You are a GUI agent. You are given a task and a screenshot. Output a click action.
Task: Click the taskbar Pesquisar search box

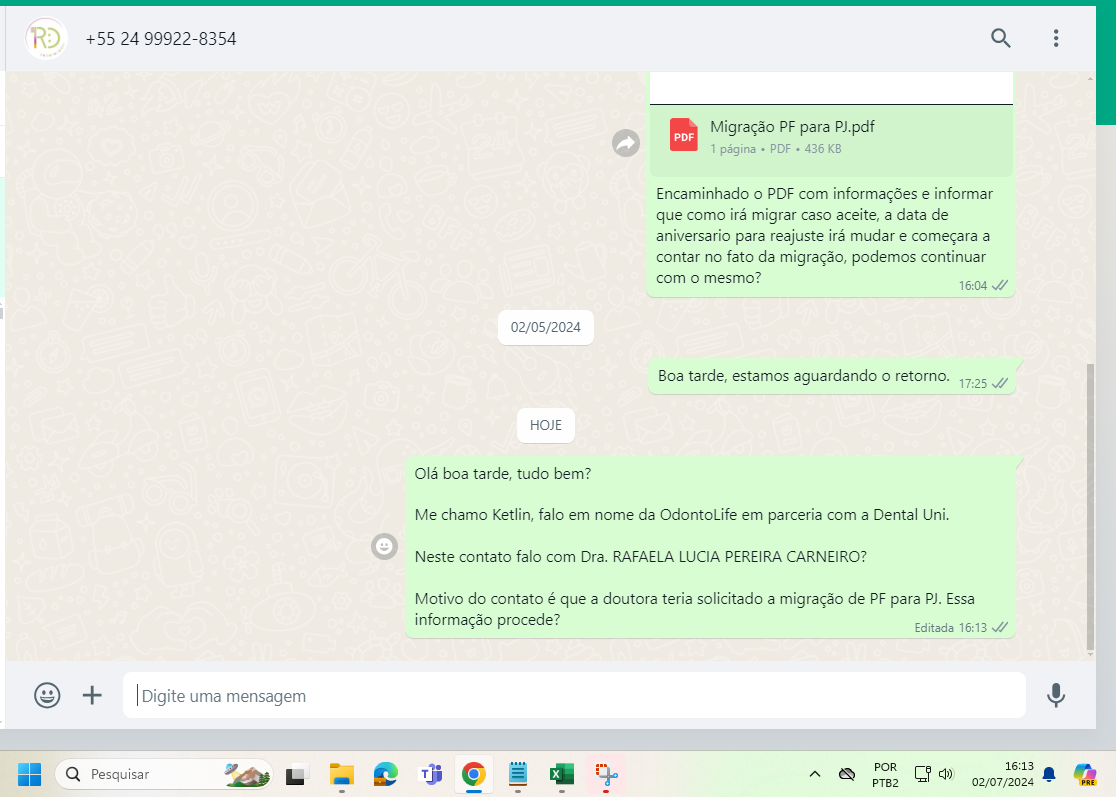(164, 774)
